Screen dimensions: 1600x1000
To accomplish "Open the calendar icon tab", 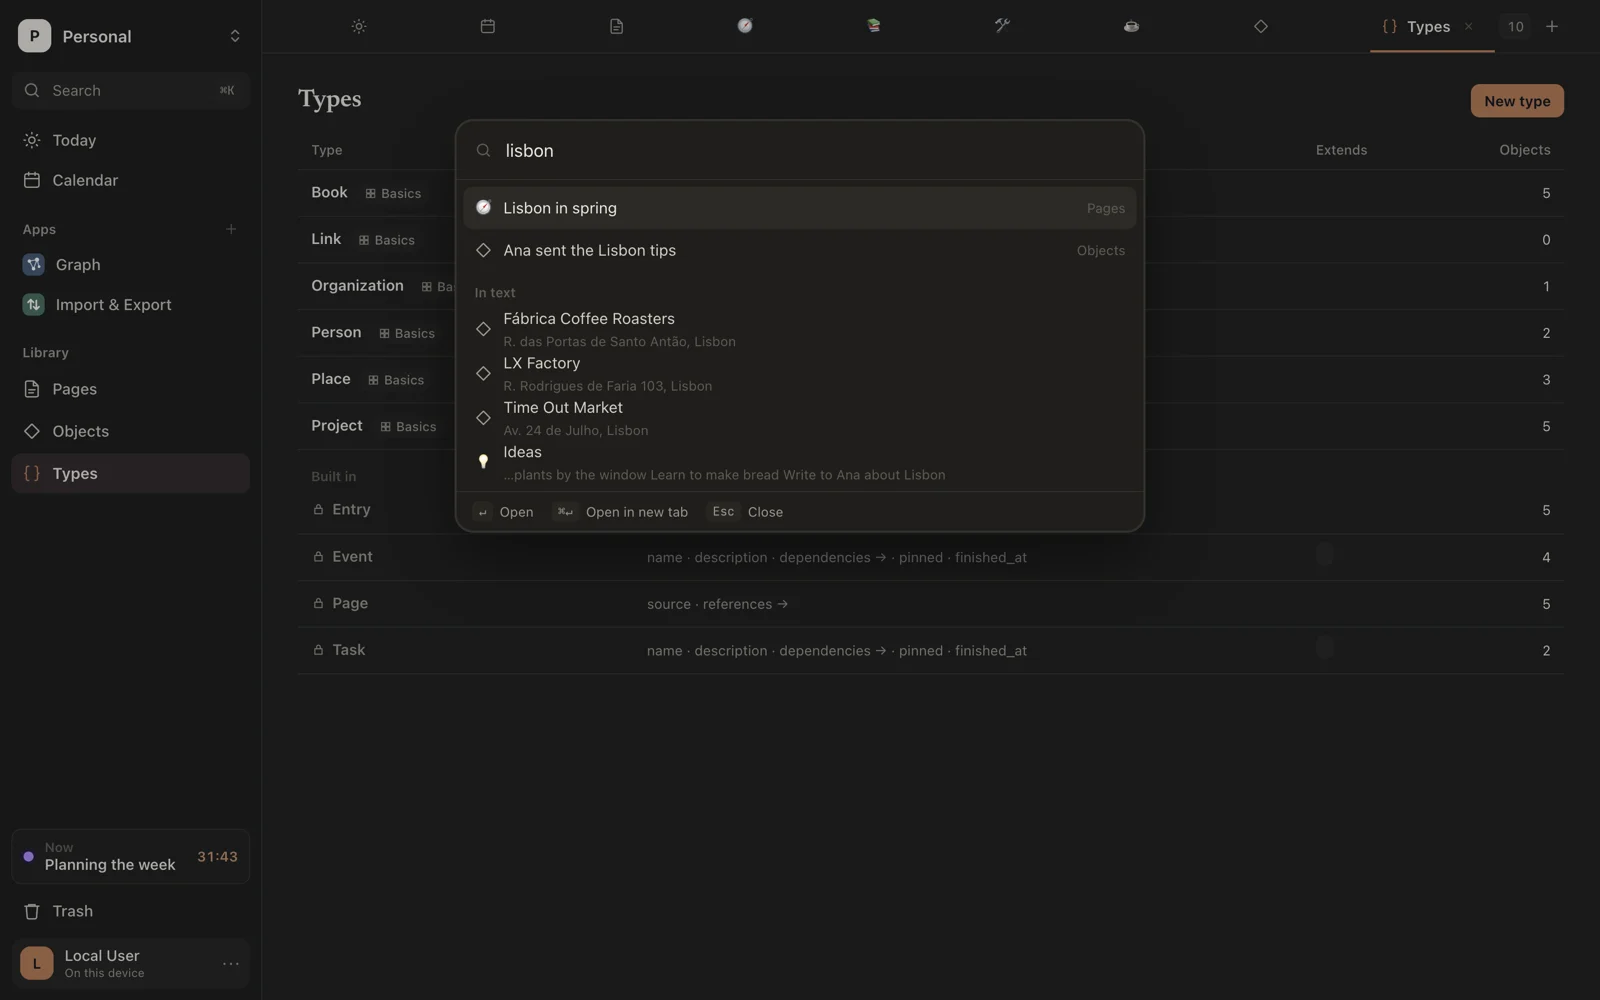I will 488,27.
